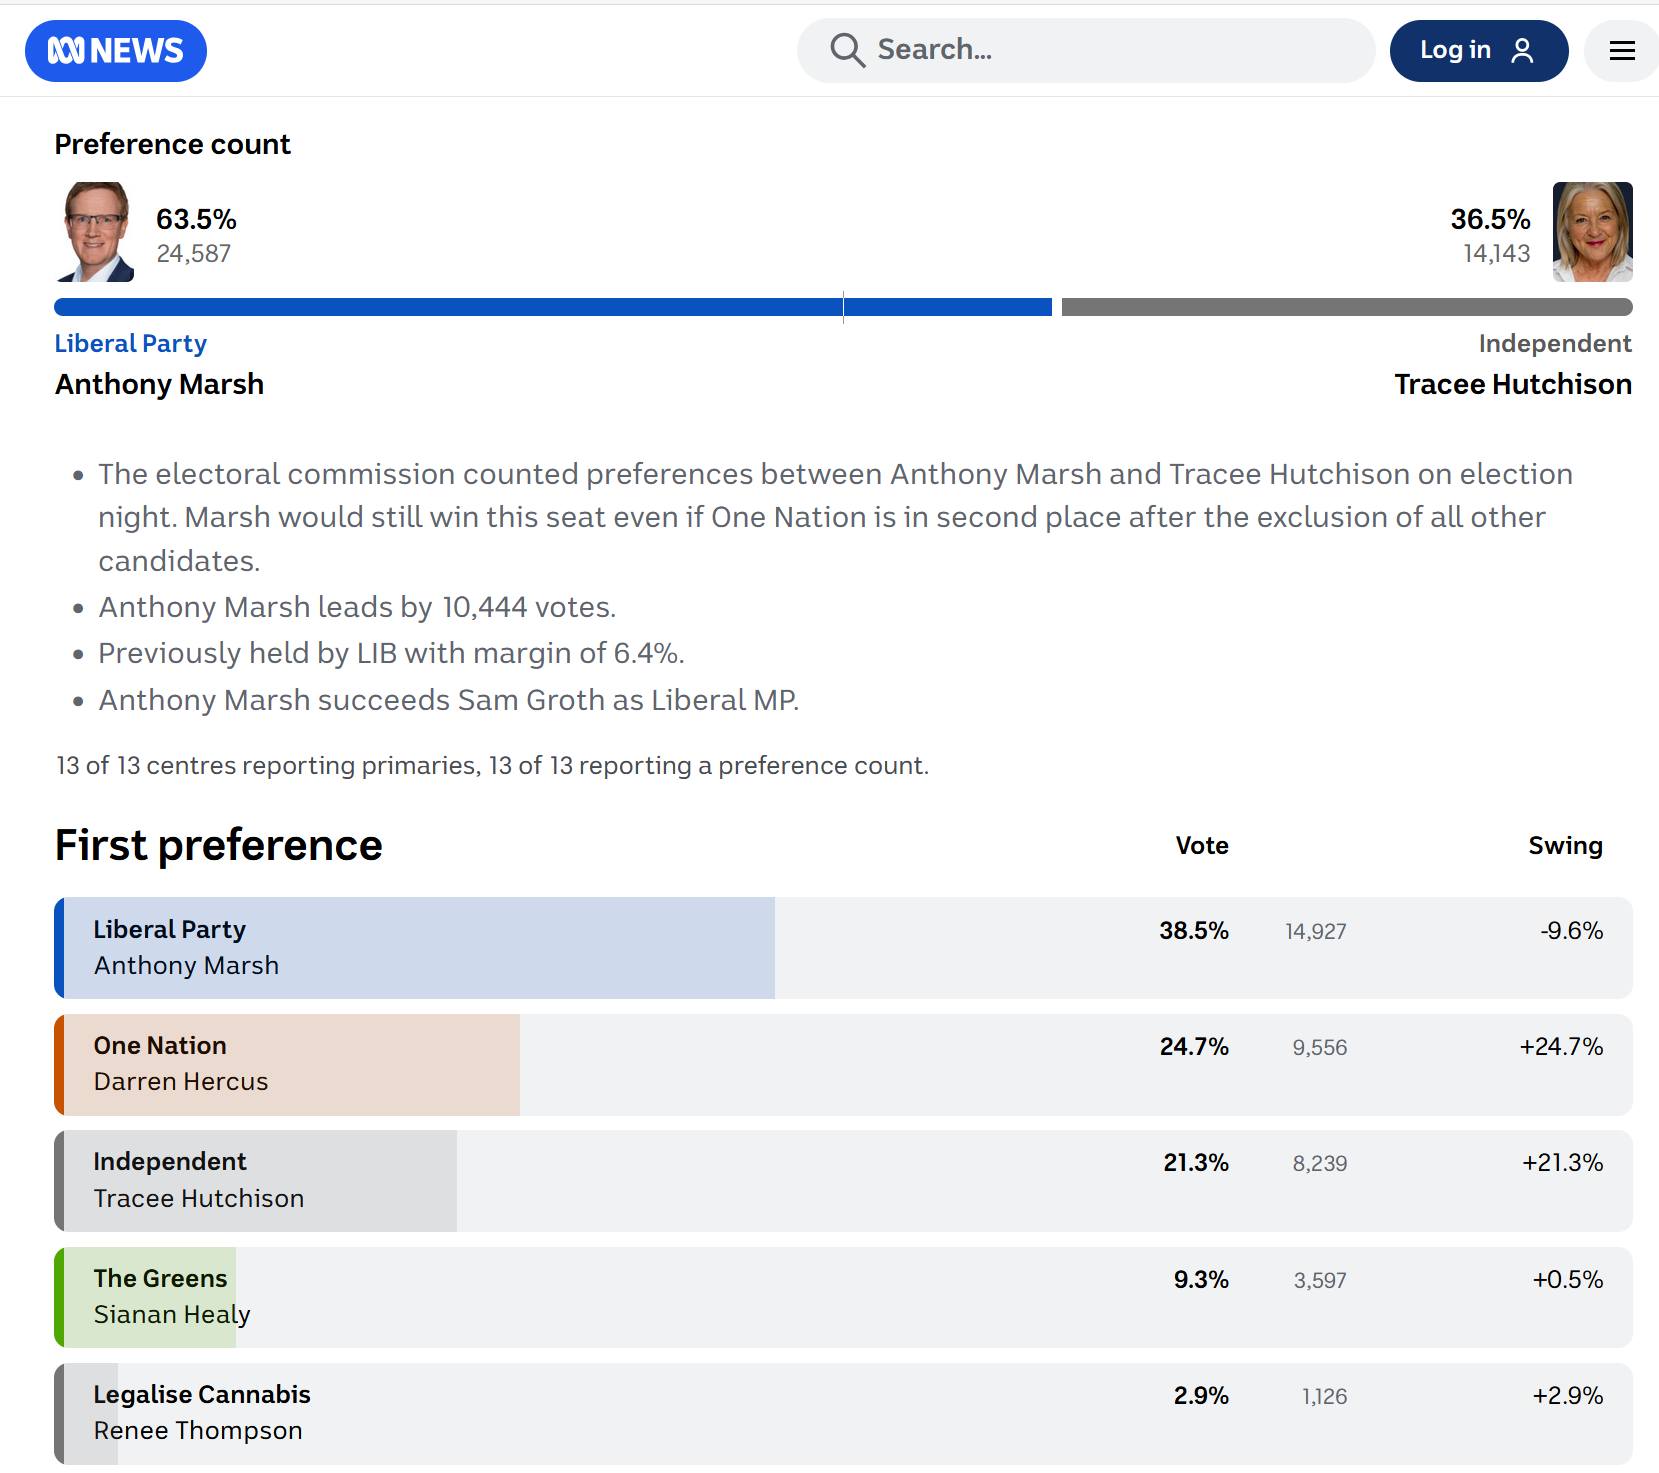Screen dimensions: 1659x1473
Task: Click the 9,556 One Nation vote count
Action: [1320, 1048]
